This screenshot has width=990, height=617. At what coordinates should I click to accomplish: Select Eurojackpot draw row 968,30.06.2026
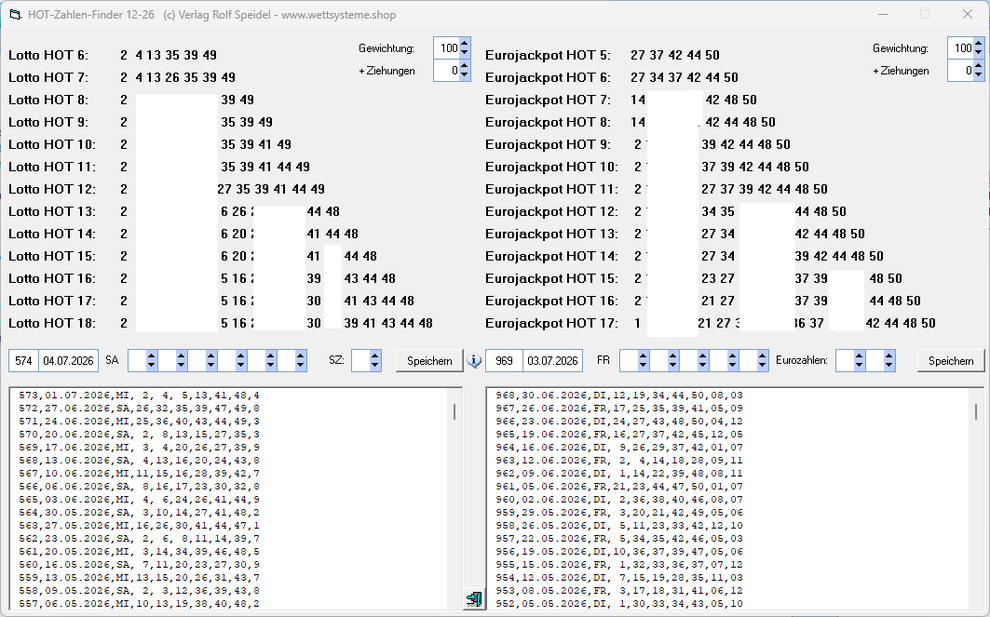(x=619, y=395)
